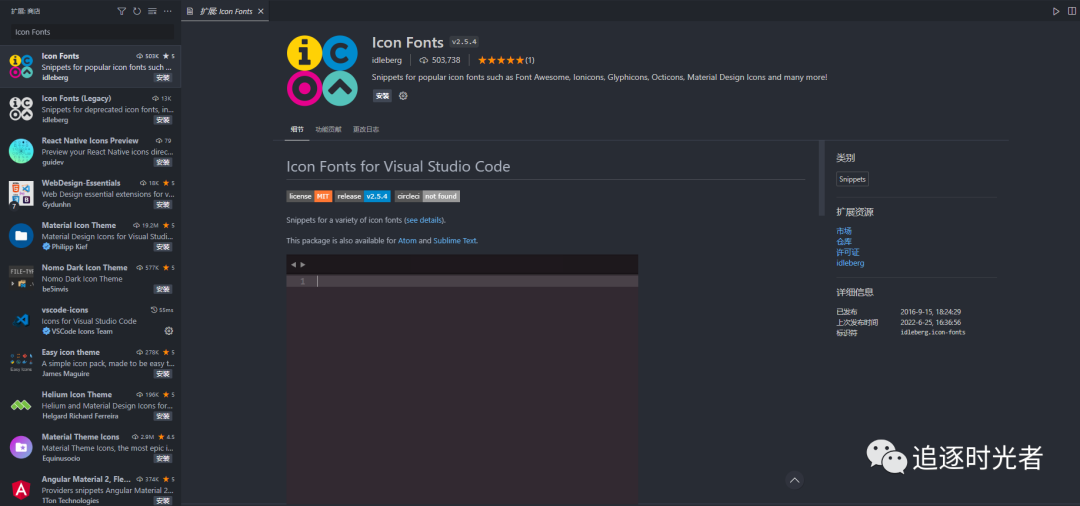The height and width of the screenshot is (506, 1080).
Task: Open the Atom package link
Action: pyautogui.click(x=407, y=241)
